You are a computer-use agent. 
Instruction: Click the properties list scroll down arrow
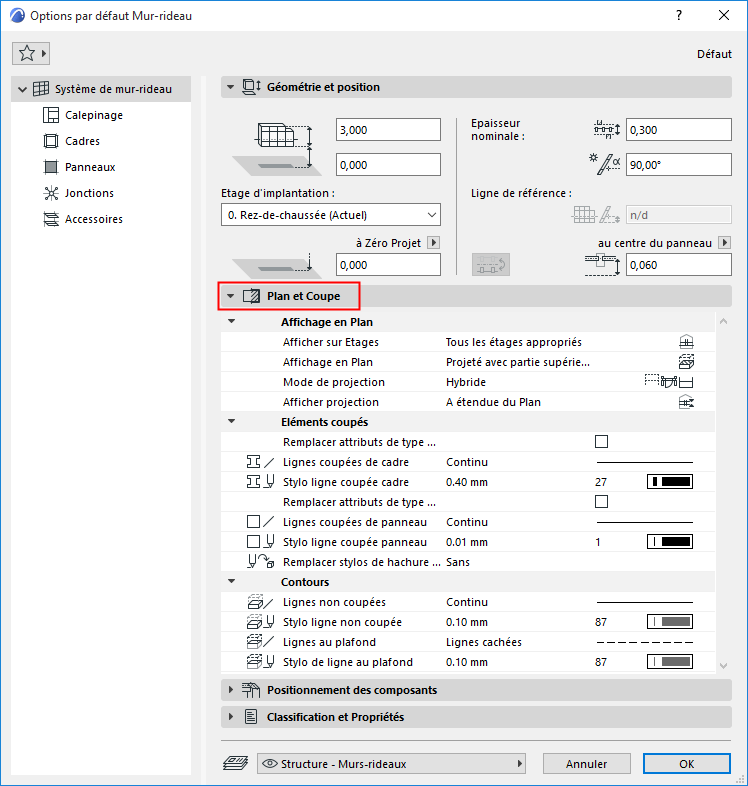point(723,666)
